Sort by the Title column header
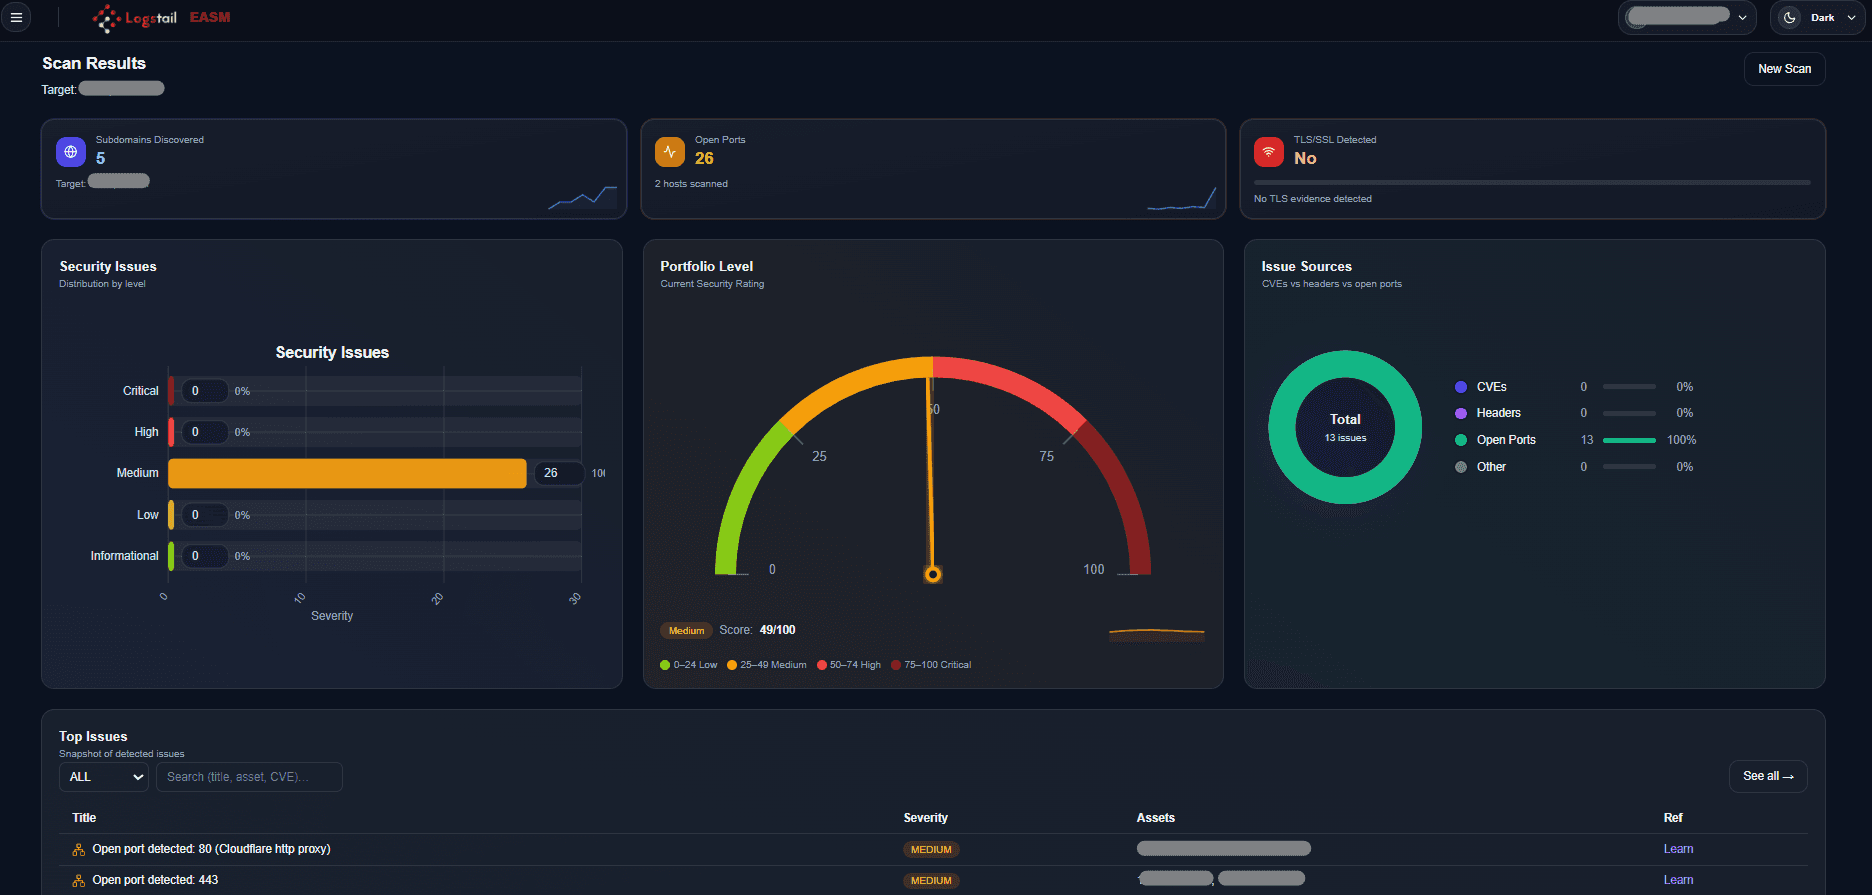The width and height of the screenshot is (1872, 895). click(x=84, y=818)
